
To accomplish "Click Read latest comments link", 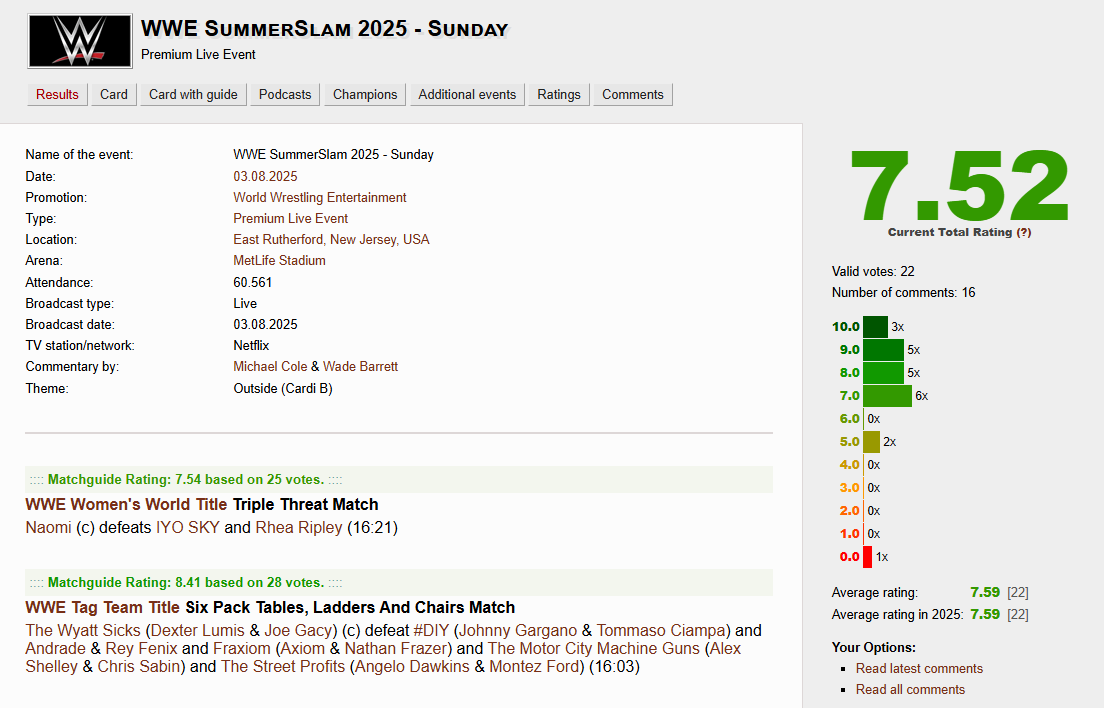I will (919, 669).
